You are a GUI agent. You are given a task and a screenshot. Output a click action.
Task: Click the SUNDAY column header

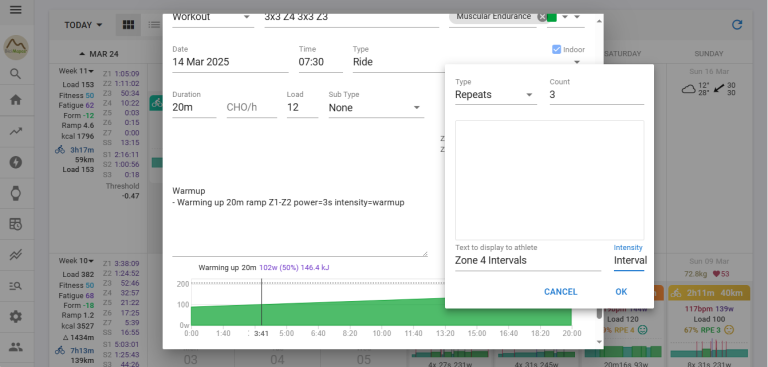click(x=709, y=53)
